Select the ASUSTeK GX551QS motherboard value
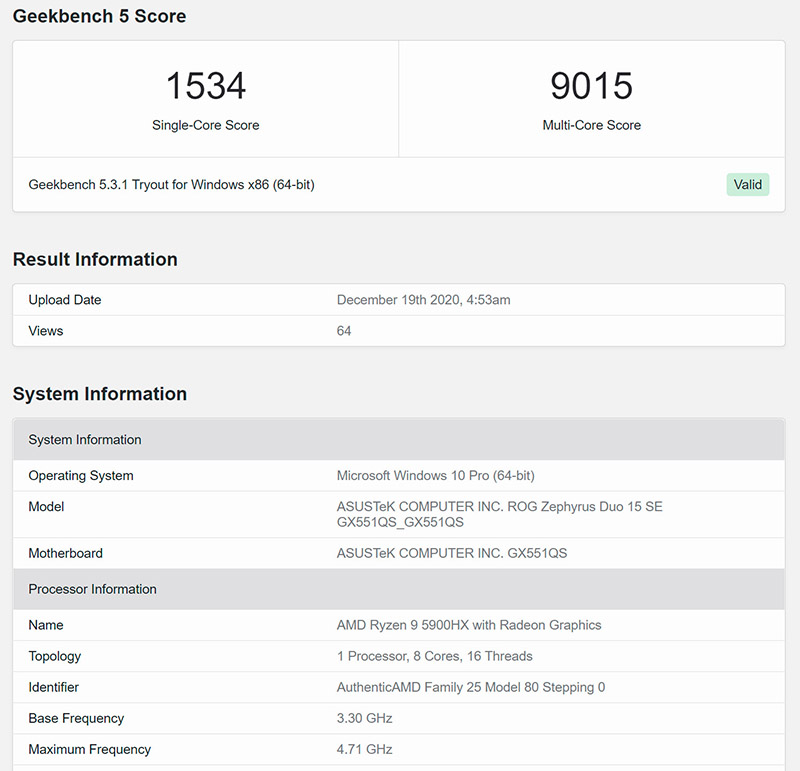The width and height of the screenshot is (800, 771). (x=452, y=553)
